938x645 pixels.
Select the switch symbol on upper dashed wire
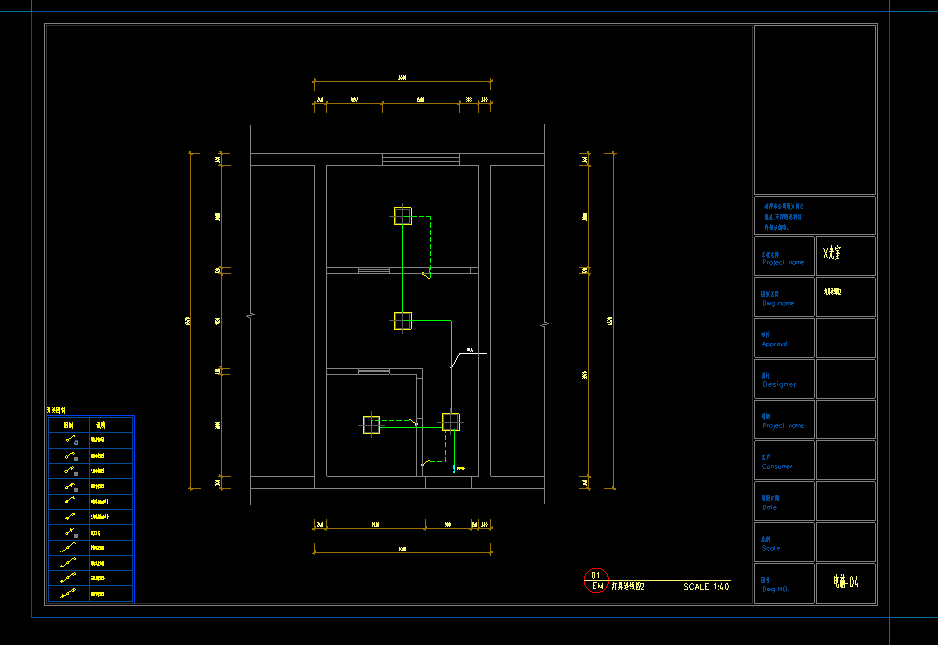427,274
